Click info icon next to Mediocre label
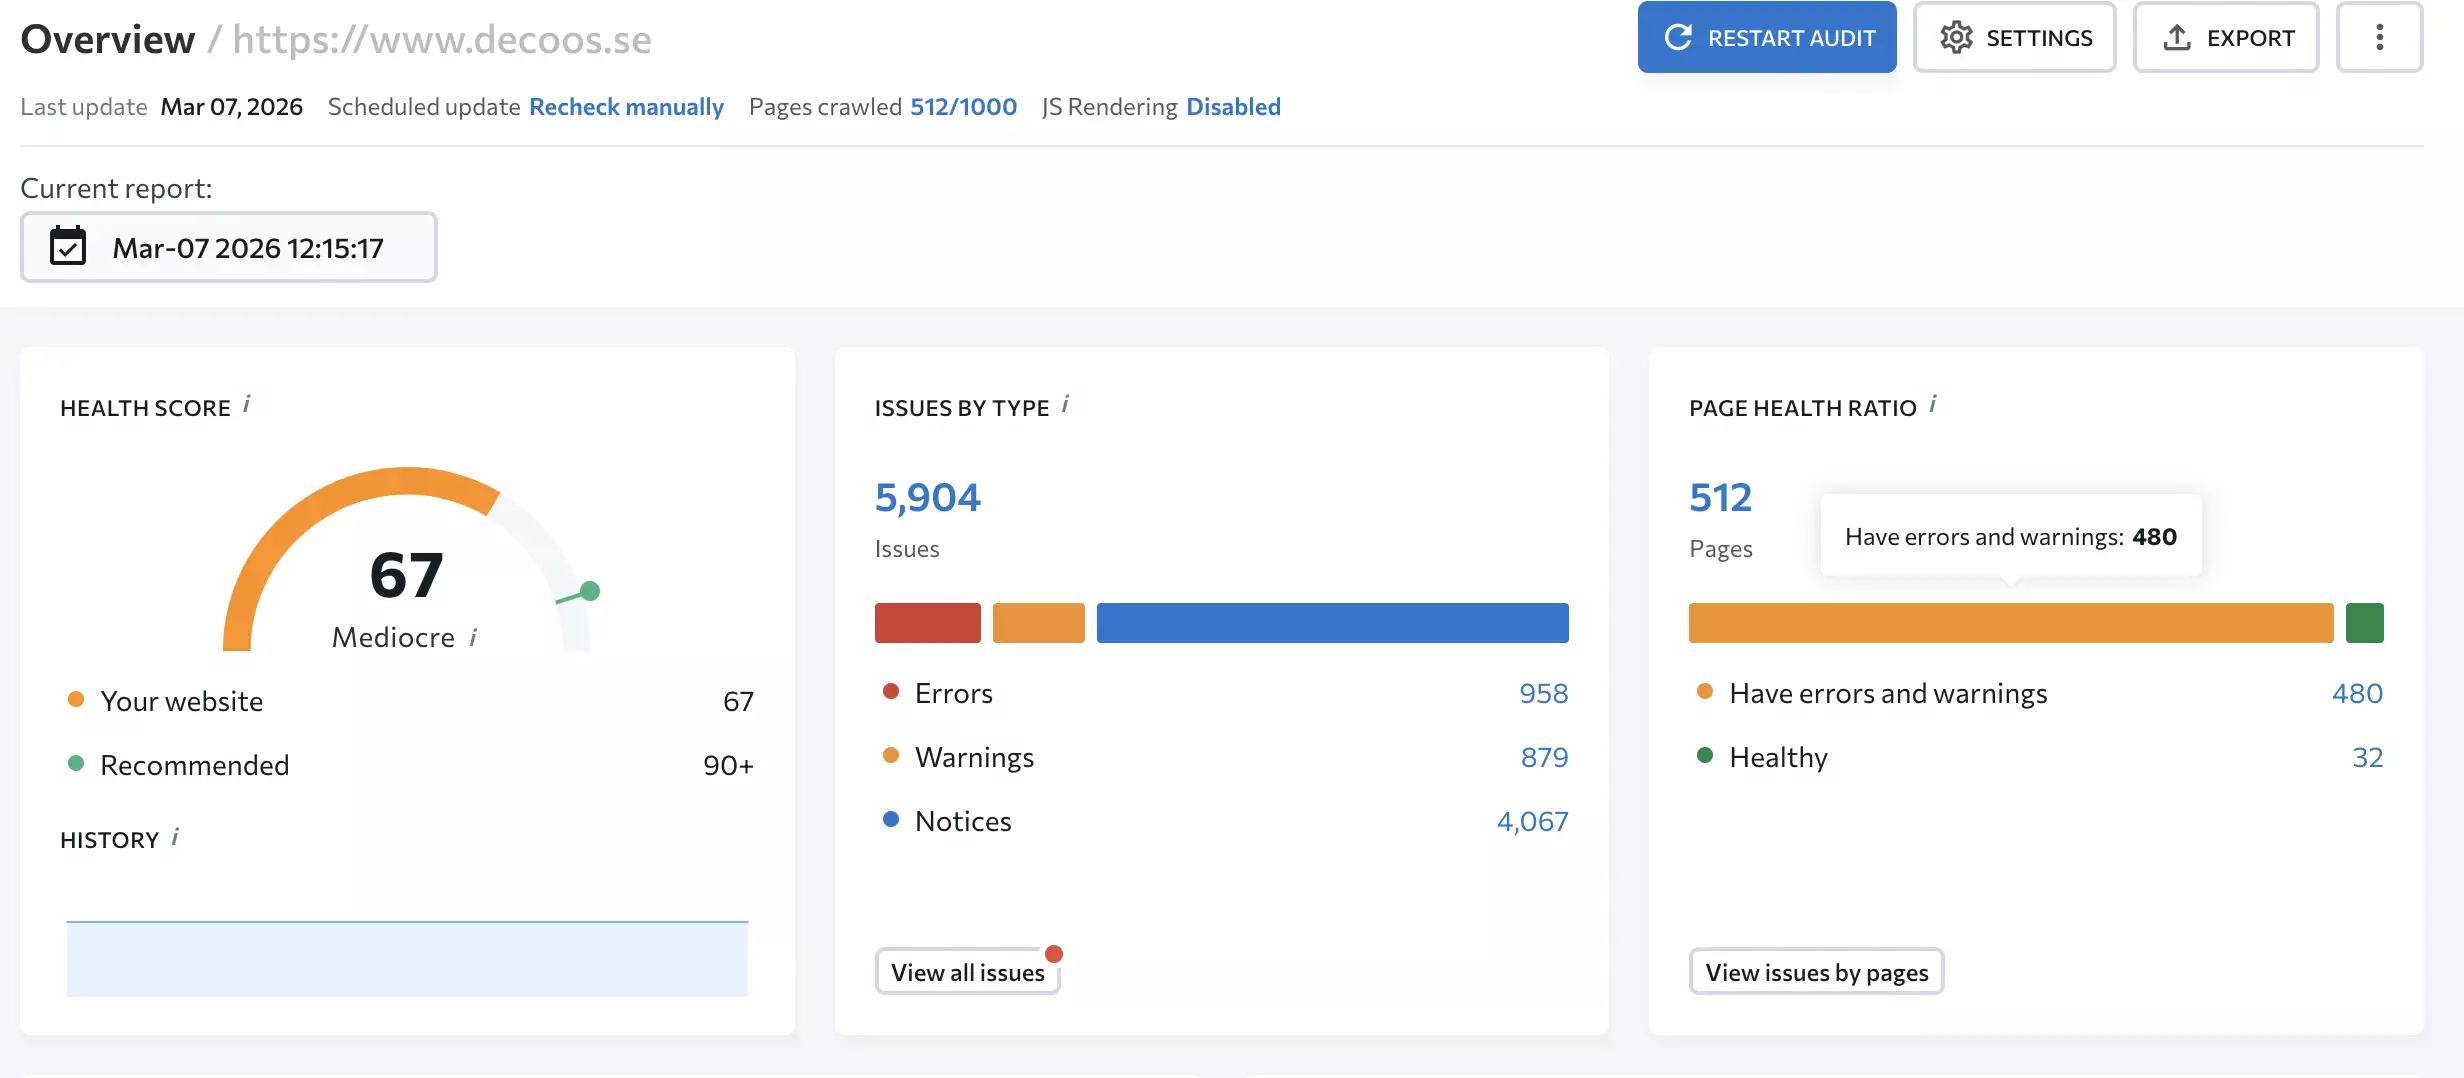The height and width of the screenshot is (1078, 2464). click(474, 637)
